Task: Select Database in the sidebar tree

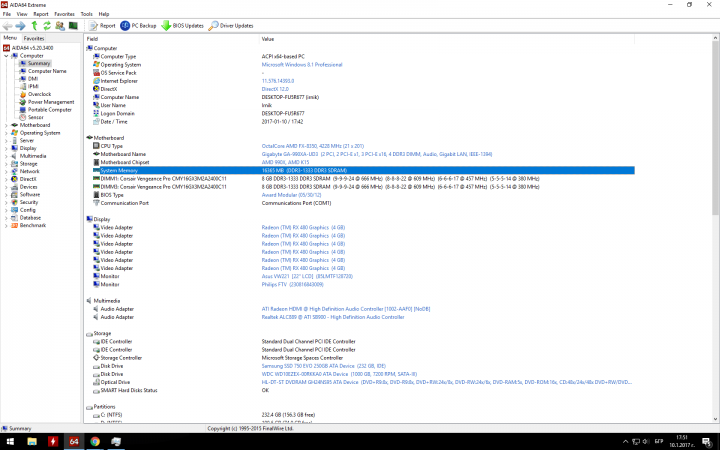Action: pyautogui.click(x=30, y=218)
